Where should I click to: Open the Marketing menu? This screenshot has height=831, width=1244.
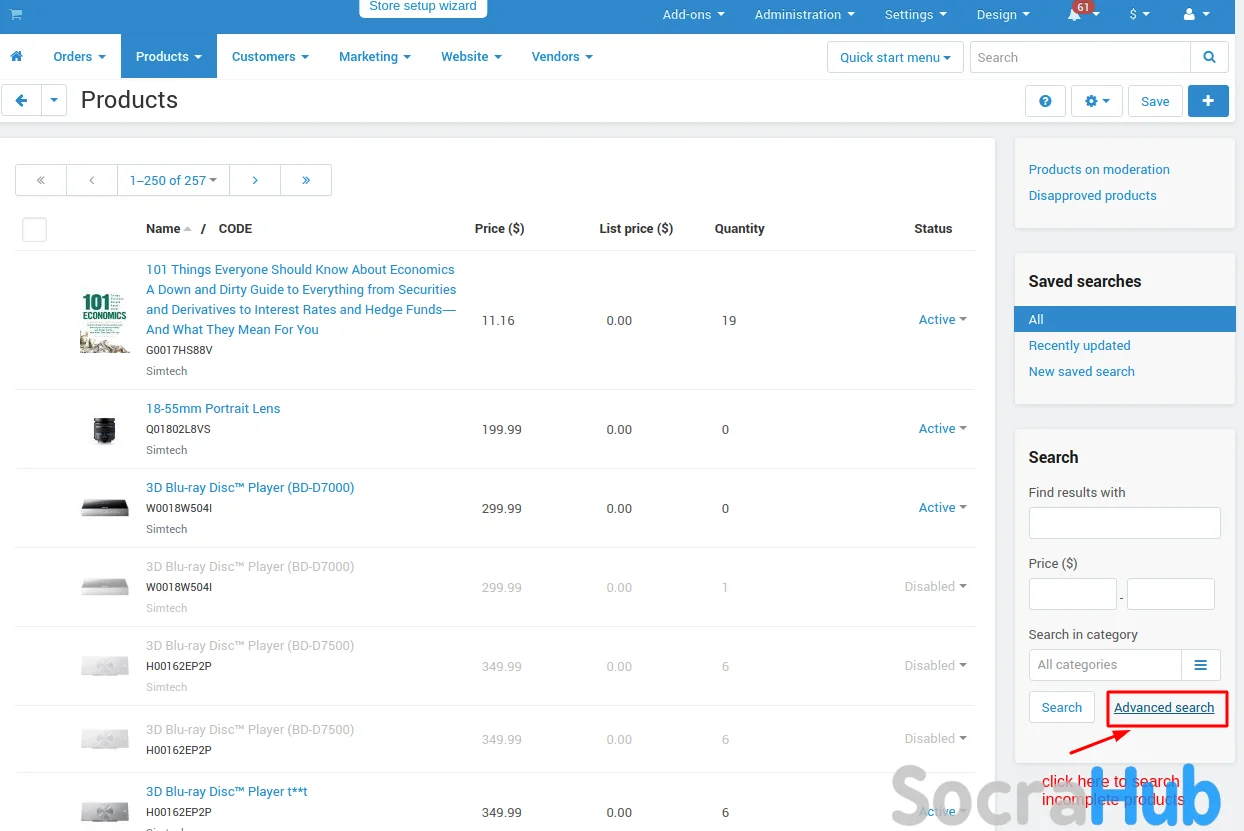click(x=374, y=57)
